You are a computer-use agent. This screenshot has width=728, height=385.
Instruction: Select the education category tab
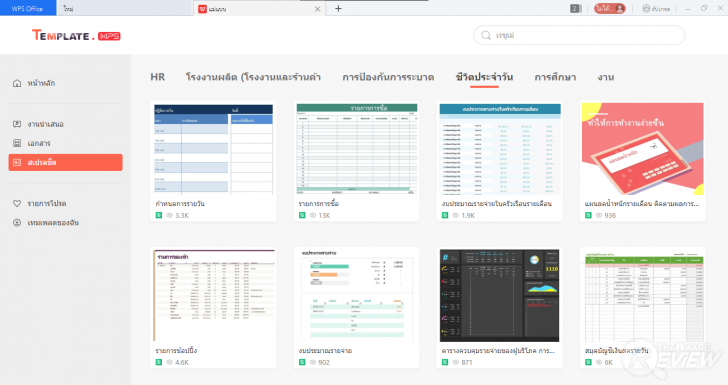tap(555, 77)
